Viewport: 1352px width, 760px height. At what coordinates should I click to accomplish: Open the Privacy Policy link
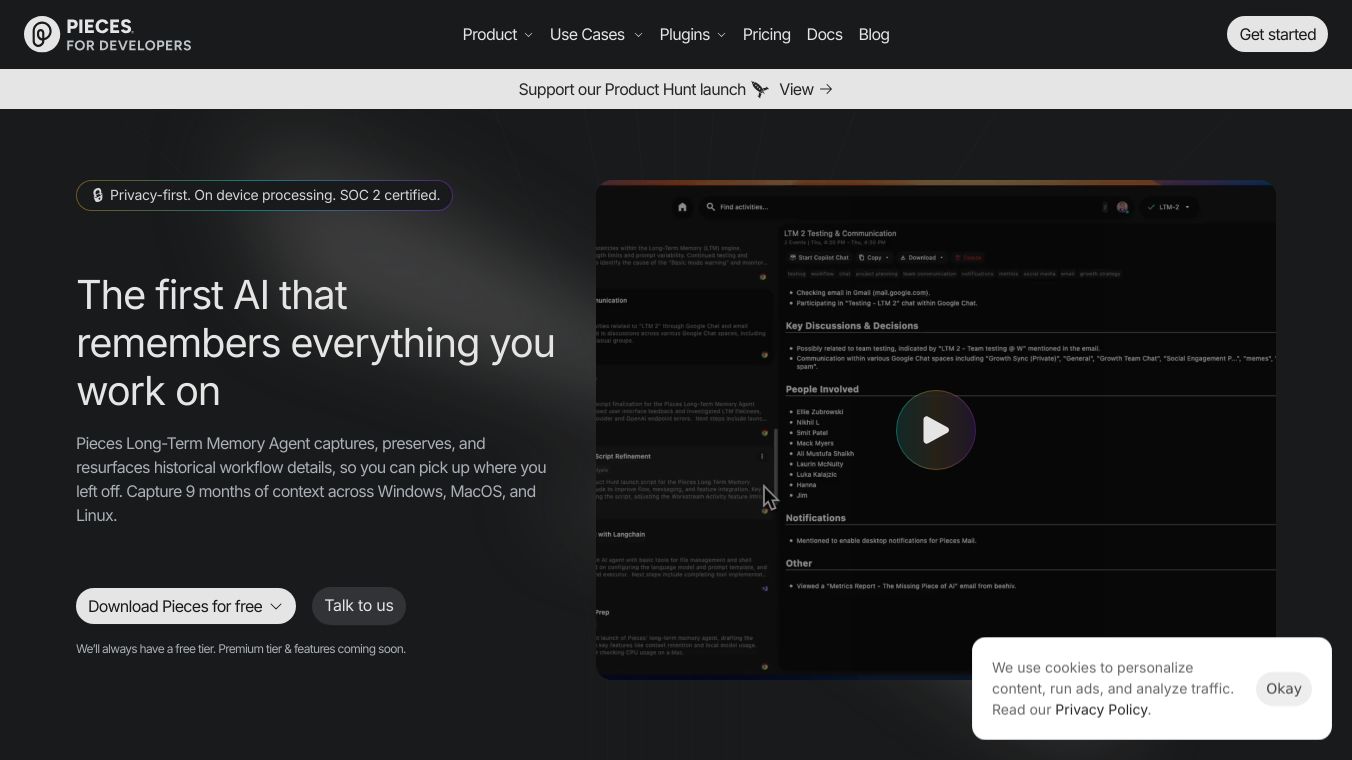[x=1101, y=710]
